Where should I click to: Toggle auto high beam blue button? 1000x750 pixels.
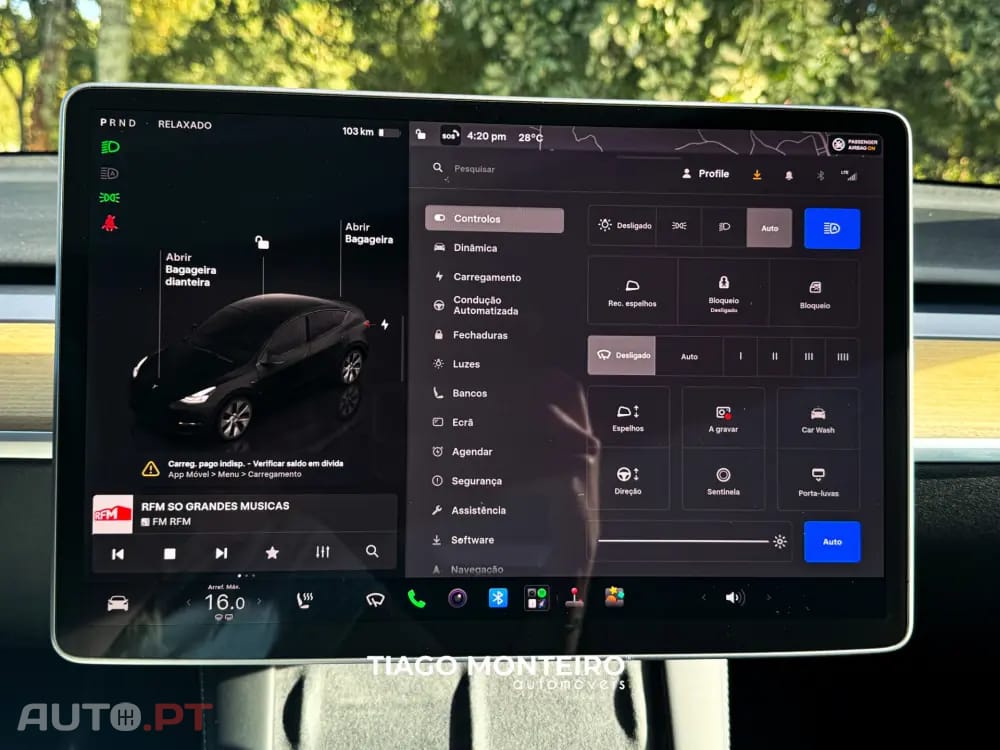click(832, 228)
